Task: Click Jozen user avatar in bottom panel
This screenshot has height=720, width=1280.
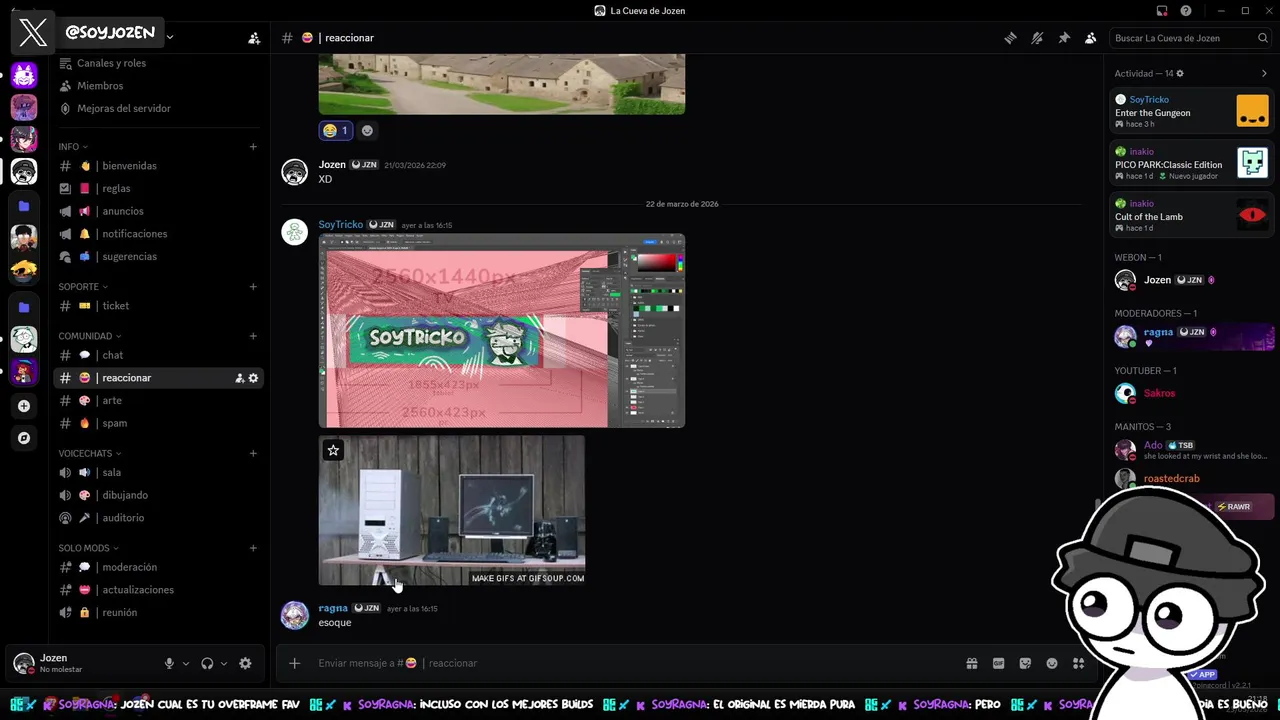Action: tap(23, 663)
